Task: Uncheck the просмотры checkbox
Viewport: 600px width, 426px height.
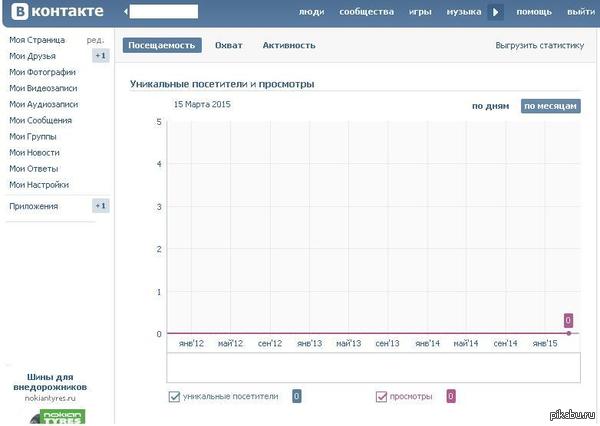Action: [x=381, y=397]
